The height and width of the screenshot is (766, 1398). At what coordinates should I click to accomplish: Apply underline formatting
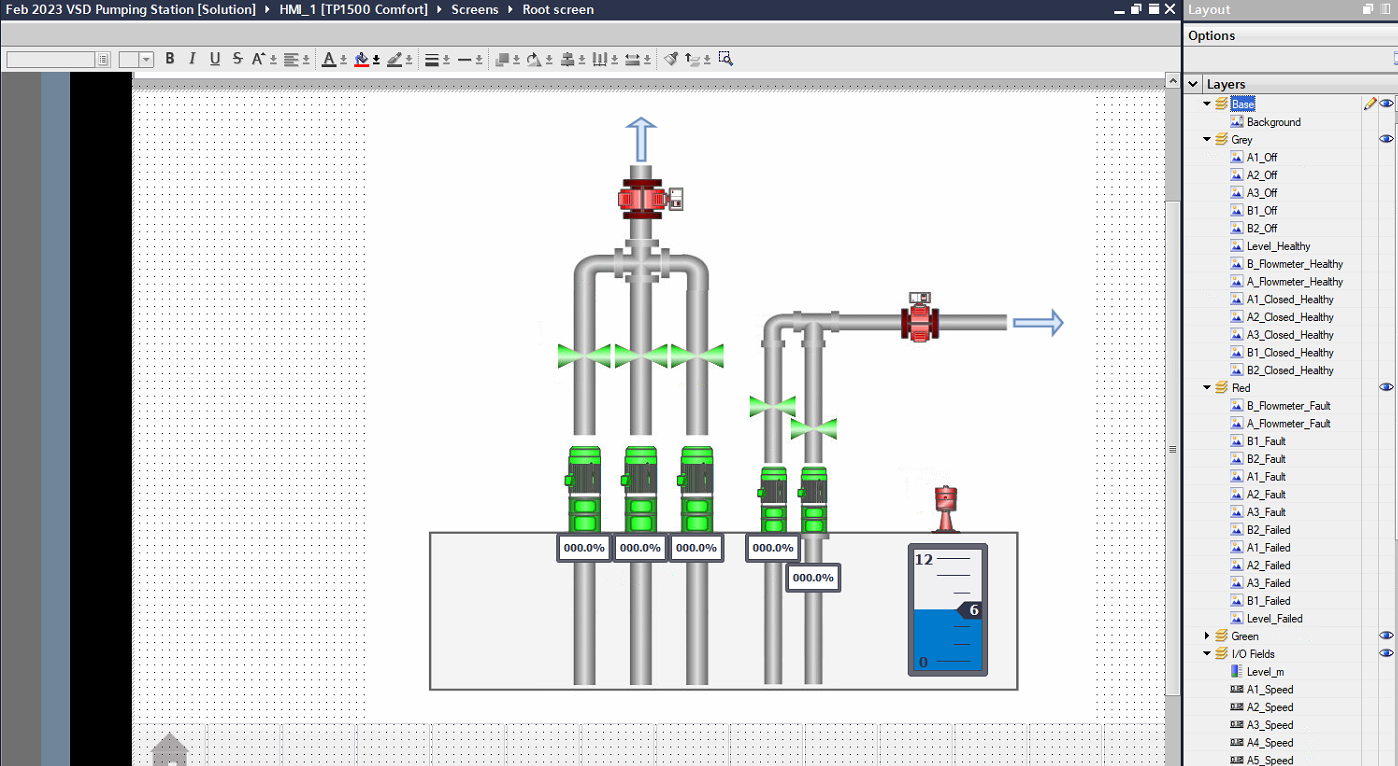214,59
